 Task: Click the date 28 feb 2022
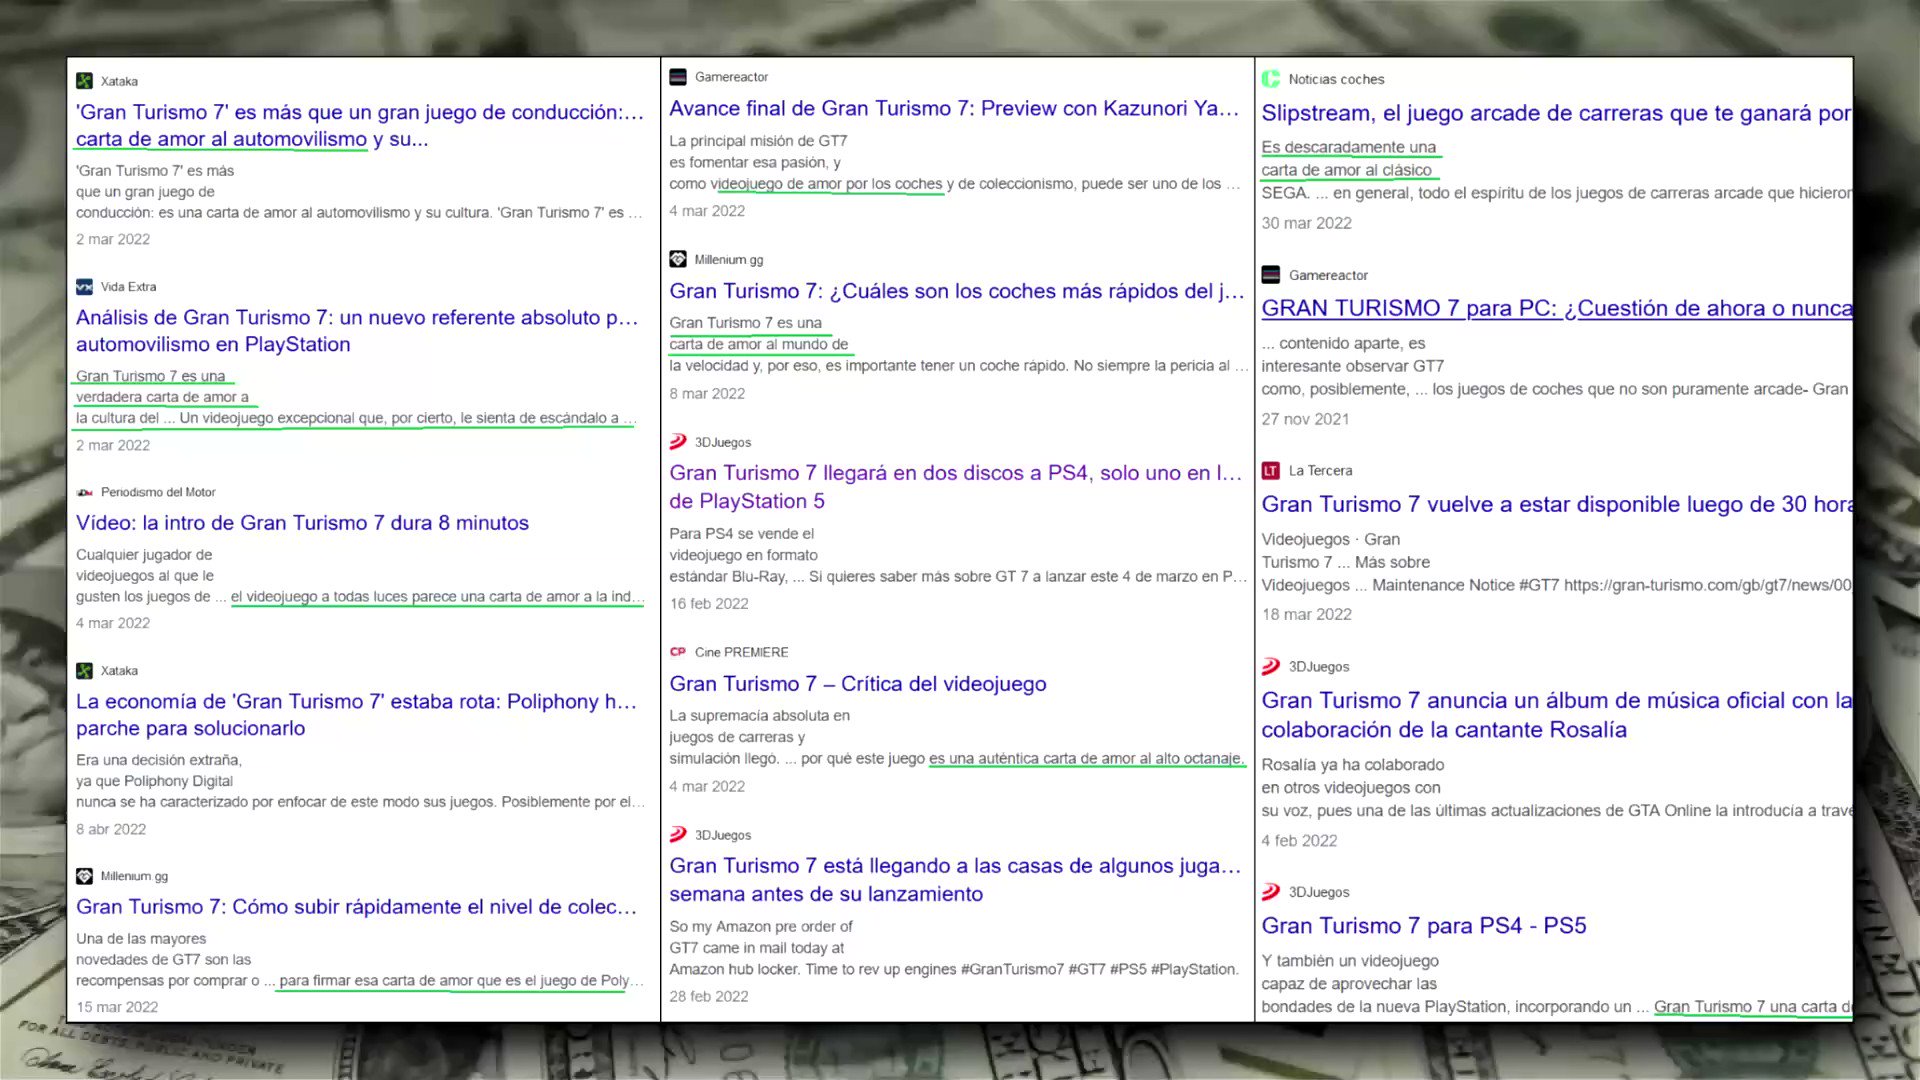(x=709, y=996)
